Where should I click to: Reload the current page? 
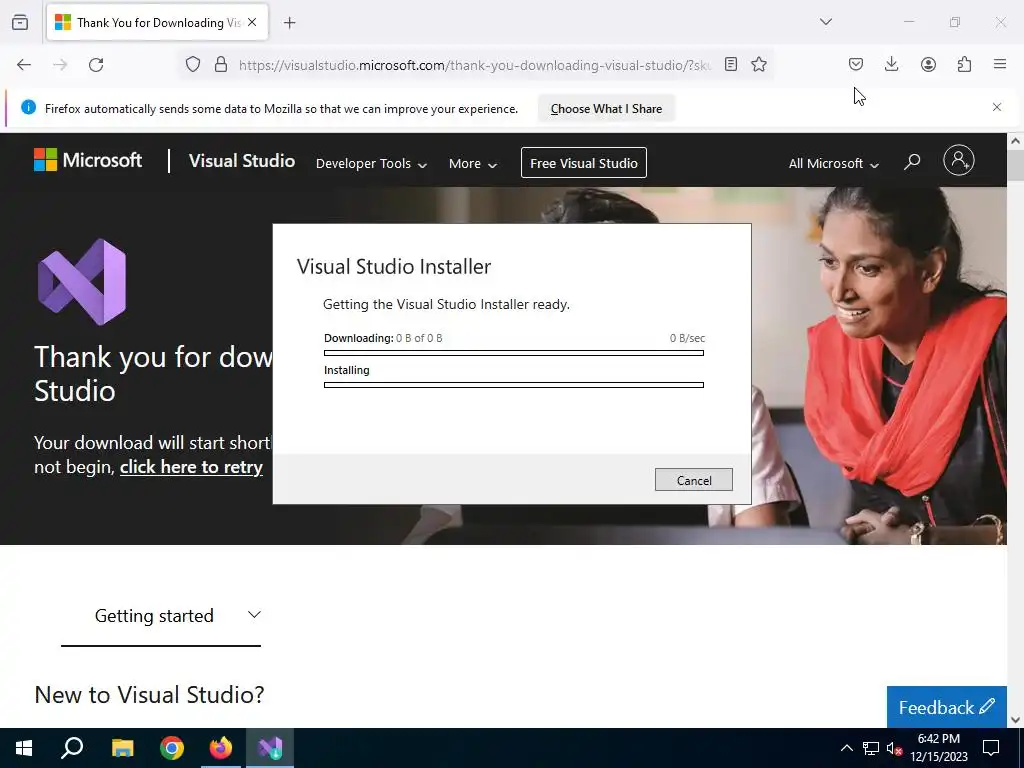(96, 65)
